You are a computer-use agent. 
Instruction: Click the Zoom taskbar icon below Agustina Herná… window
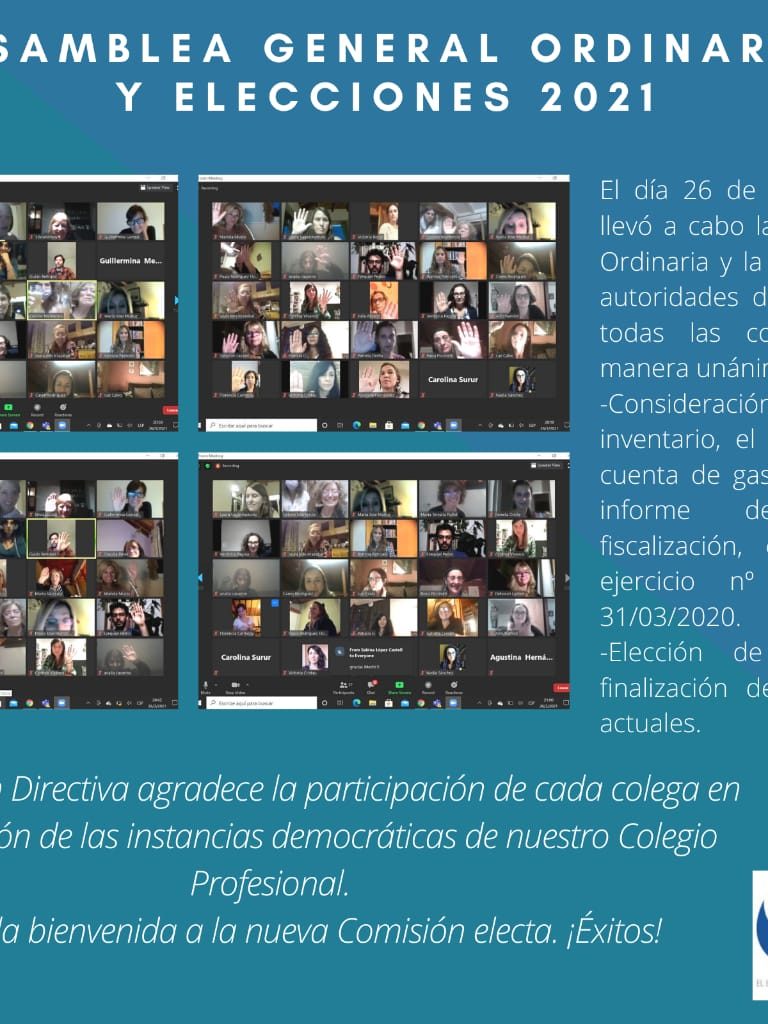point(453,703)
